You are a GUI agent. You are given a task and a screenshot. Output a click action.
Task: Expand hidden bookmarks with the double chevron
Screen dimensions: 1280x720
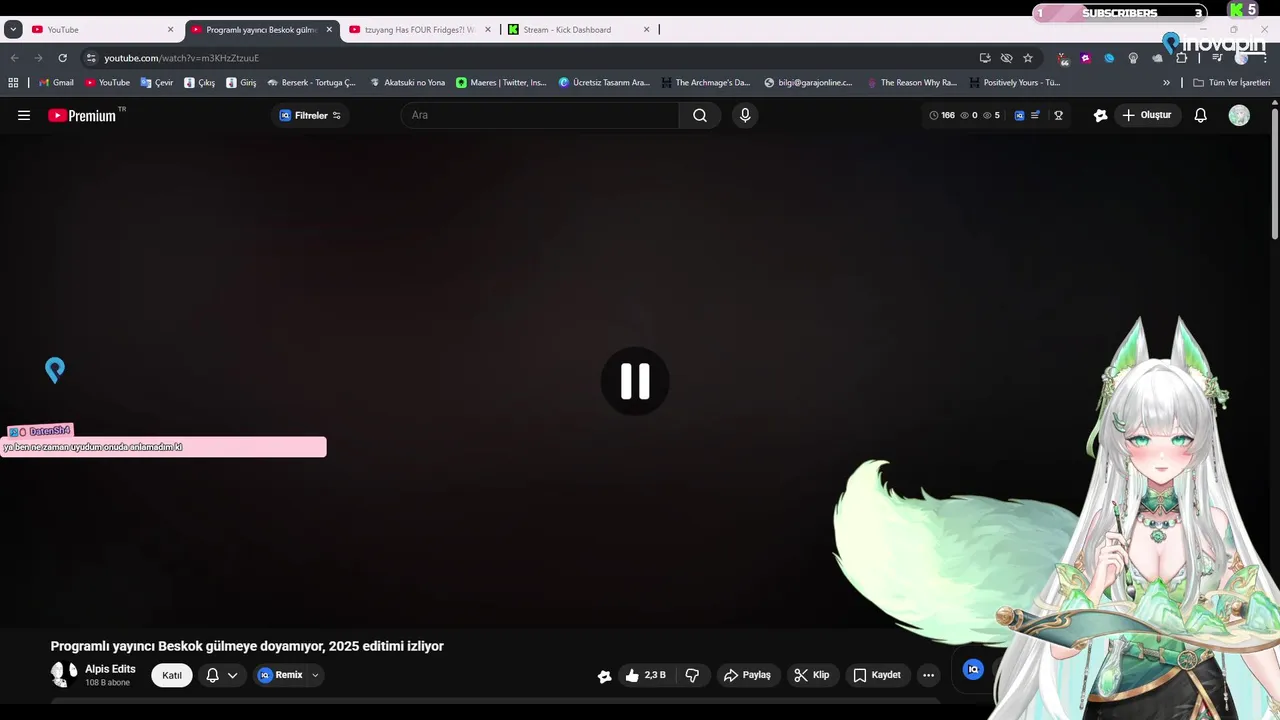pos(1166,83)
